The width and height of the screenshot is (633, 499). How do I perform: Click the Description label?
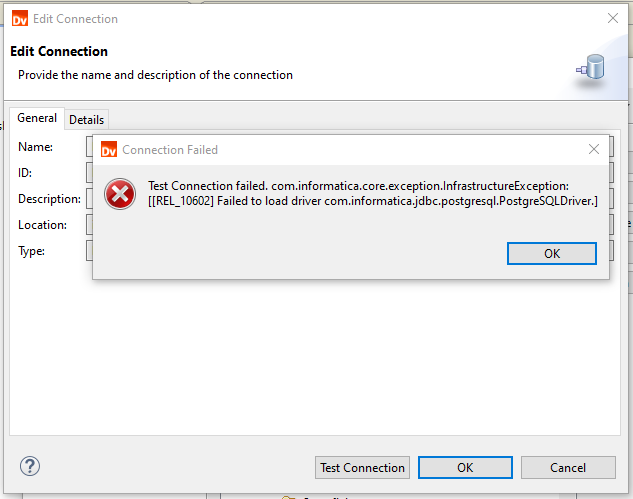click(49, 199)
